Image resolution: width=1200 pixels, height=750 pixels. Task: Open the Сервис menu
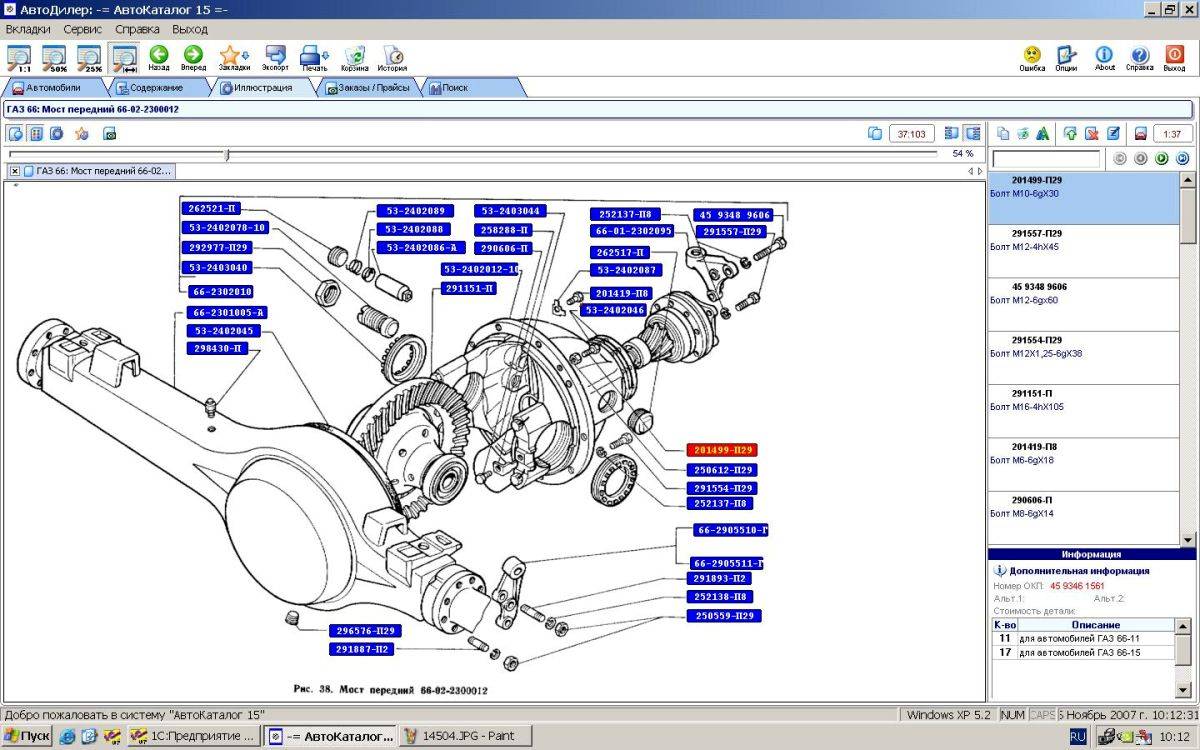[x=83, y=29]
